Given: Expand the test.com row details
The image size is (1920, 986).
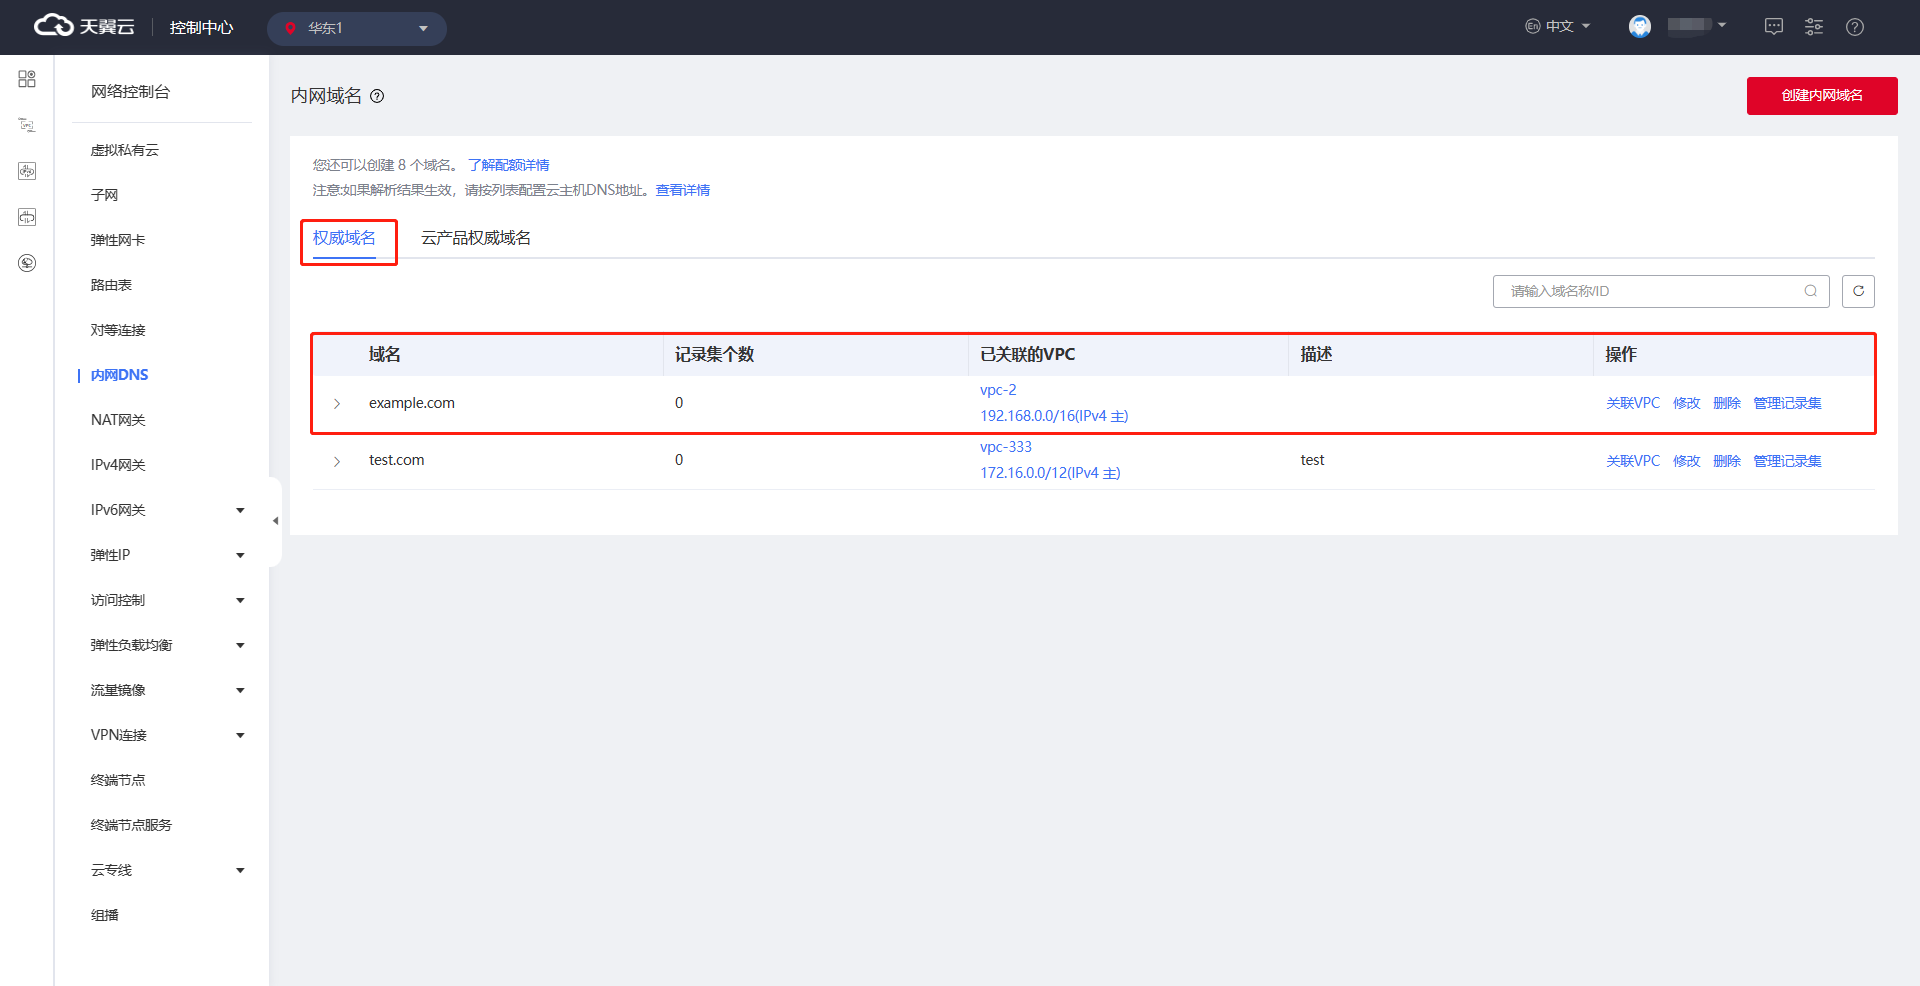Looking at the screenshot, I should 337,461.
